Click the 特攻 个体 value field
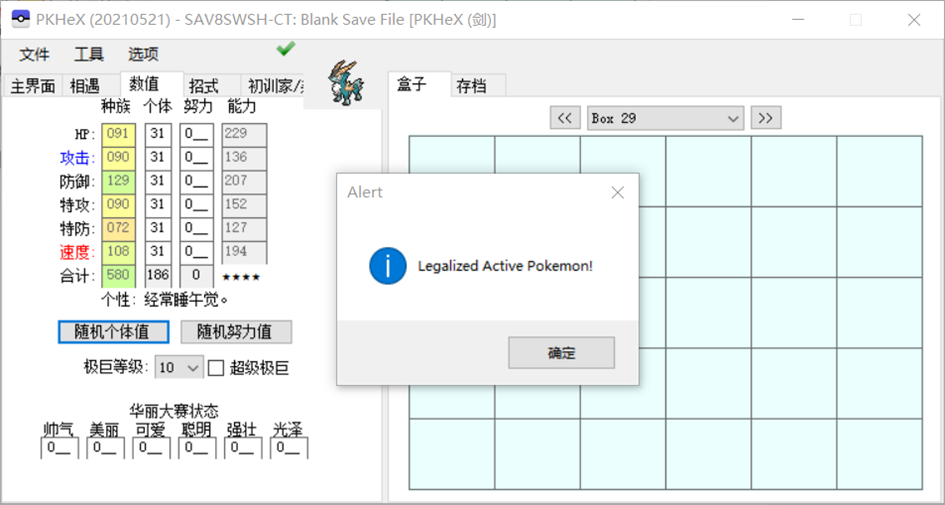Screen dimensions: 945x505 (158, 205)
